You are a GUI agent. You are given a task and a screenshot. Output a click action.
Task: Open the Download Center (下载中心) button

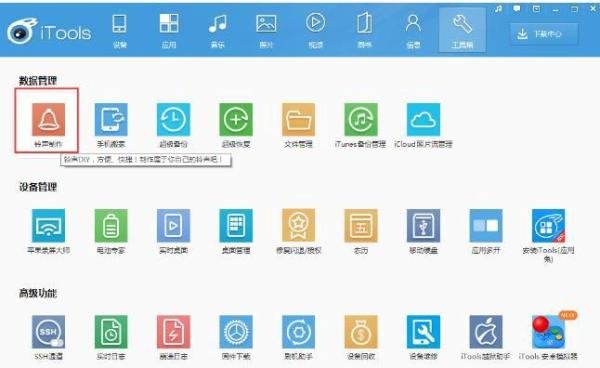[x=544, y=34]
